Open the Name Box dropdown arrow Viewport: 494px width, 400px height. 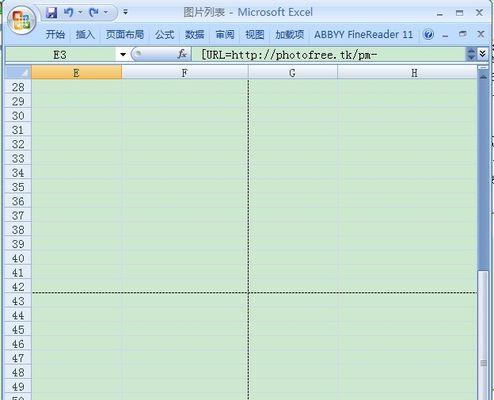point(123,54)
